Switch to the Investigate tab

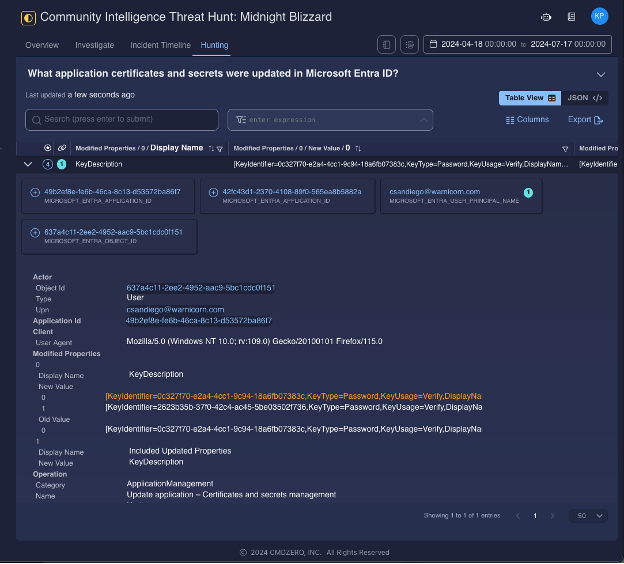95,45
